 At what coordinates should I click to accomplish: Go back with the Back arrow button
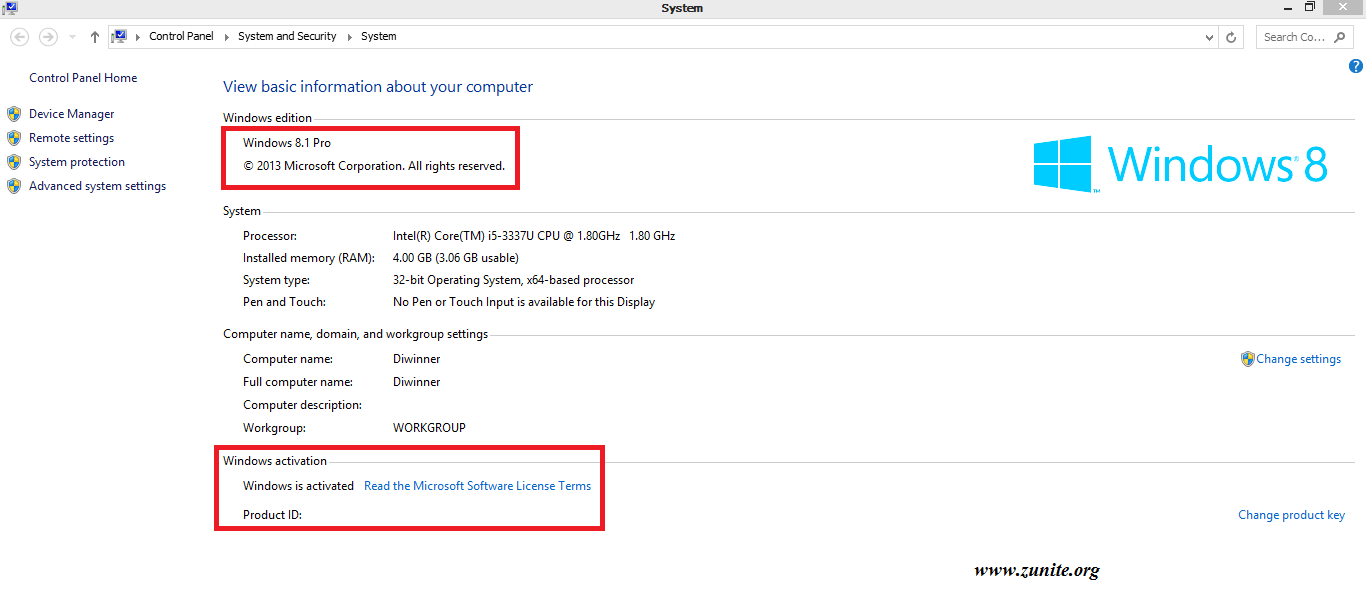18,37
